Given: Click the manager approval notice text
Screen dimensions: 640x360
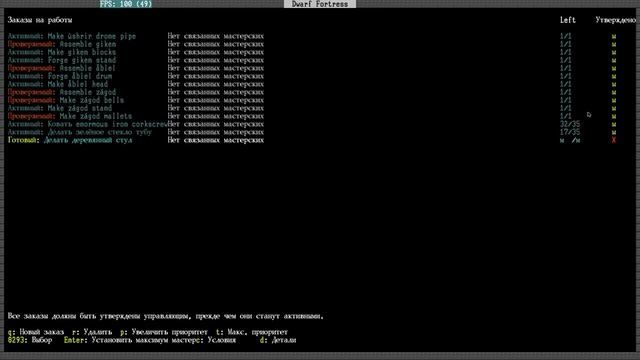Looking at the screenshot, I should tap(165, 316).
